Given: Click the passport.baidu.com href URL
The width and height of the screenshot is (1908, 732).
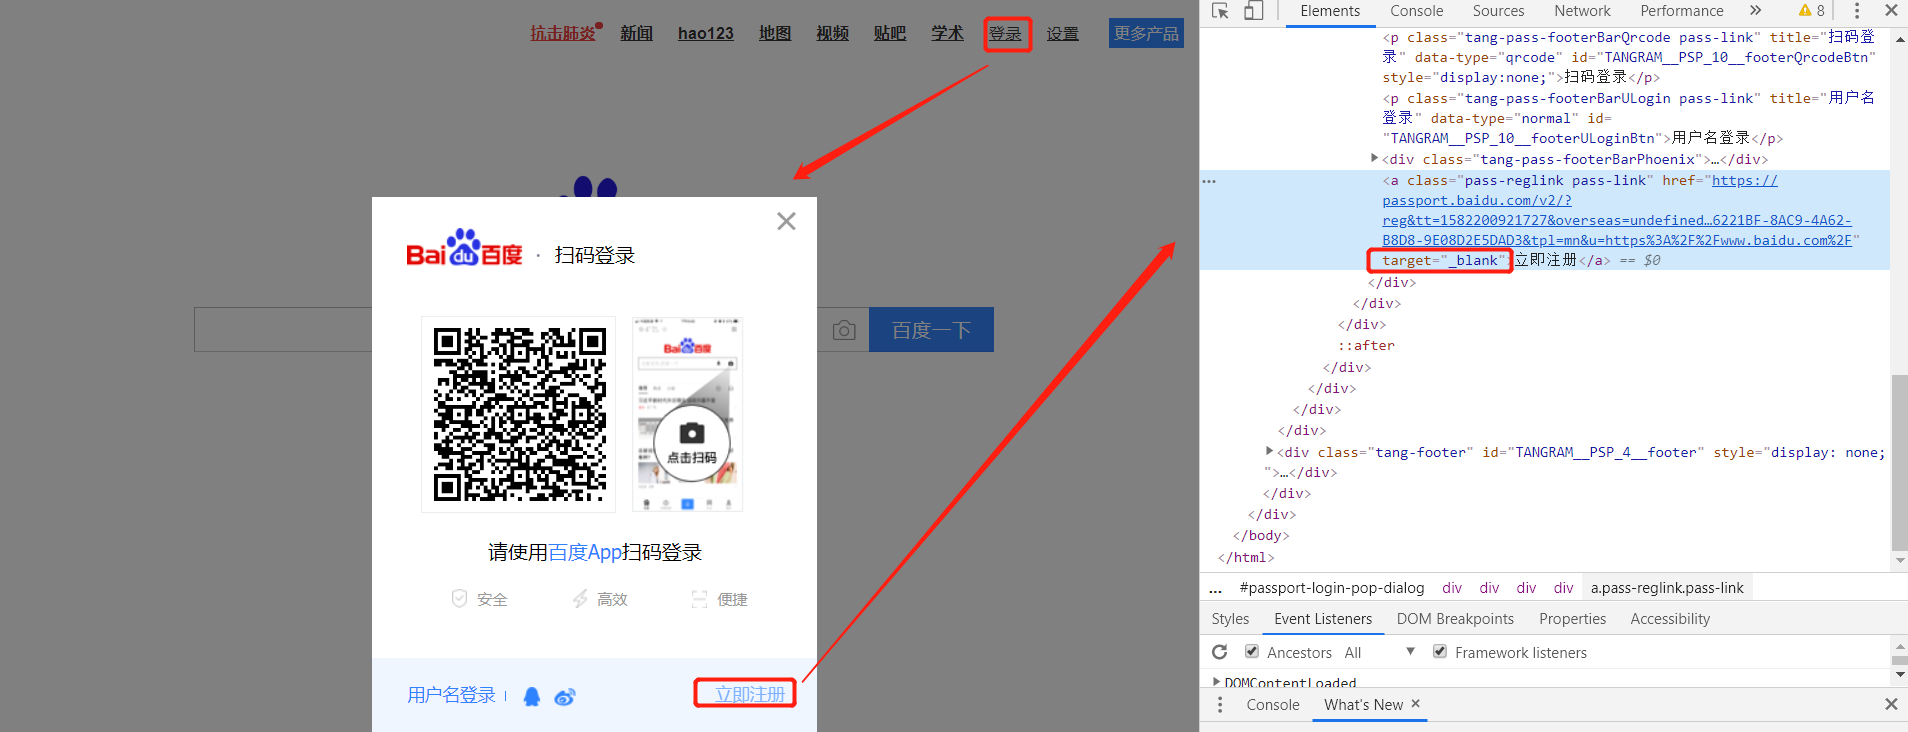Looking at the screenshot, I should pos(1617,211).
